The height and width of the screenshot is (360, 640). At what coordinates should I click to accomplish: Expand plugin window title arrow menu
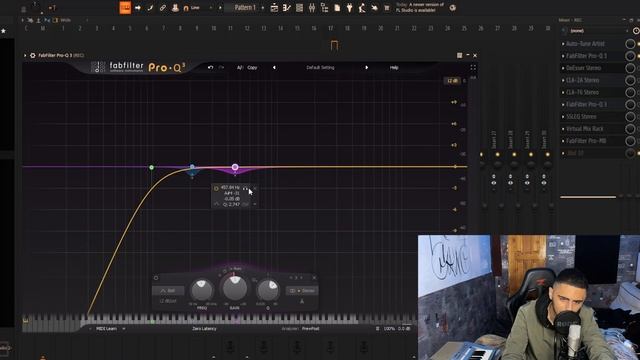click(x=25, y=55)
